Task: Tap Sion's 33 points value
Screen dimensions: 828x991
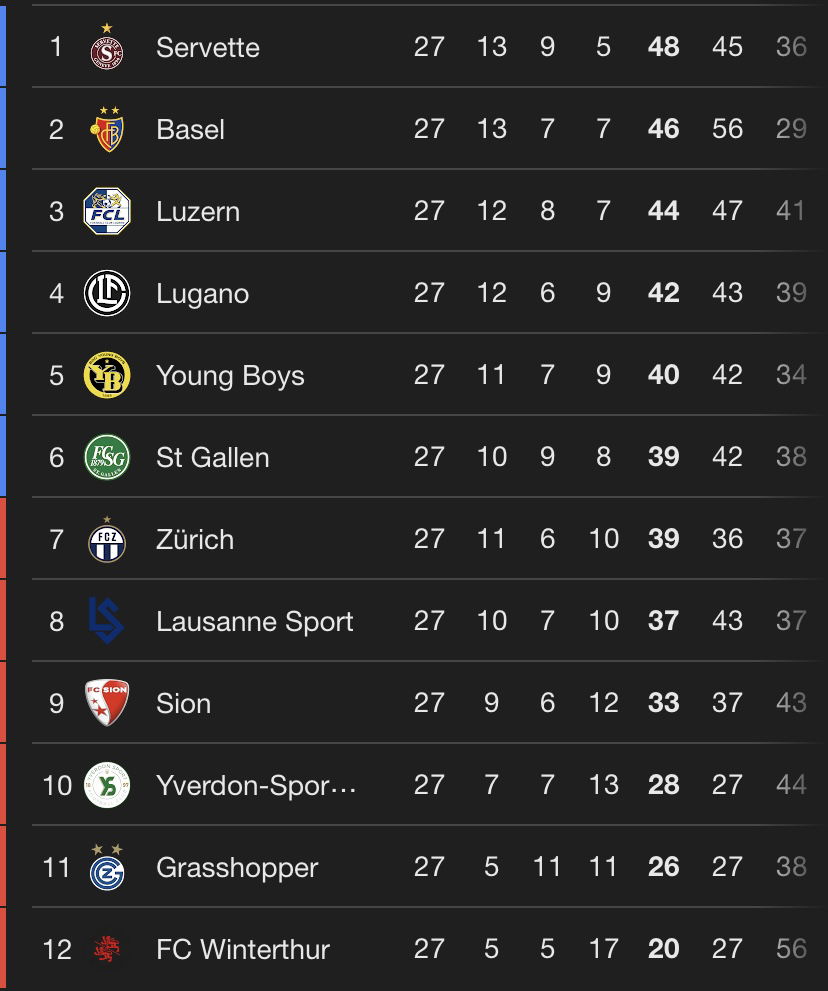Action: pos(663,703)
